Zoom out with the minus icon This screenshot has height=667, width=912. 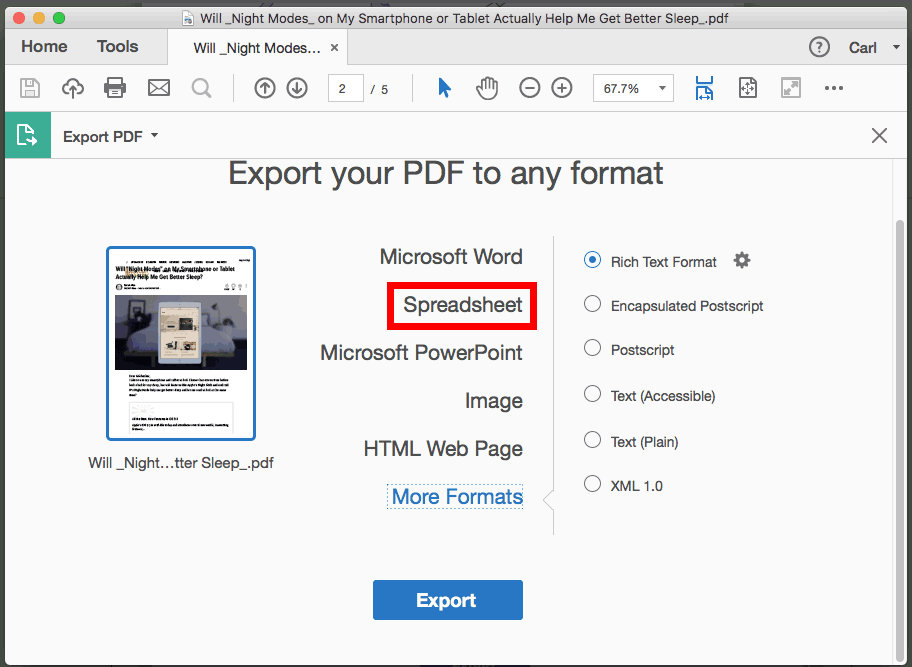point(529,88)
